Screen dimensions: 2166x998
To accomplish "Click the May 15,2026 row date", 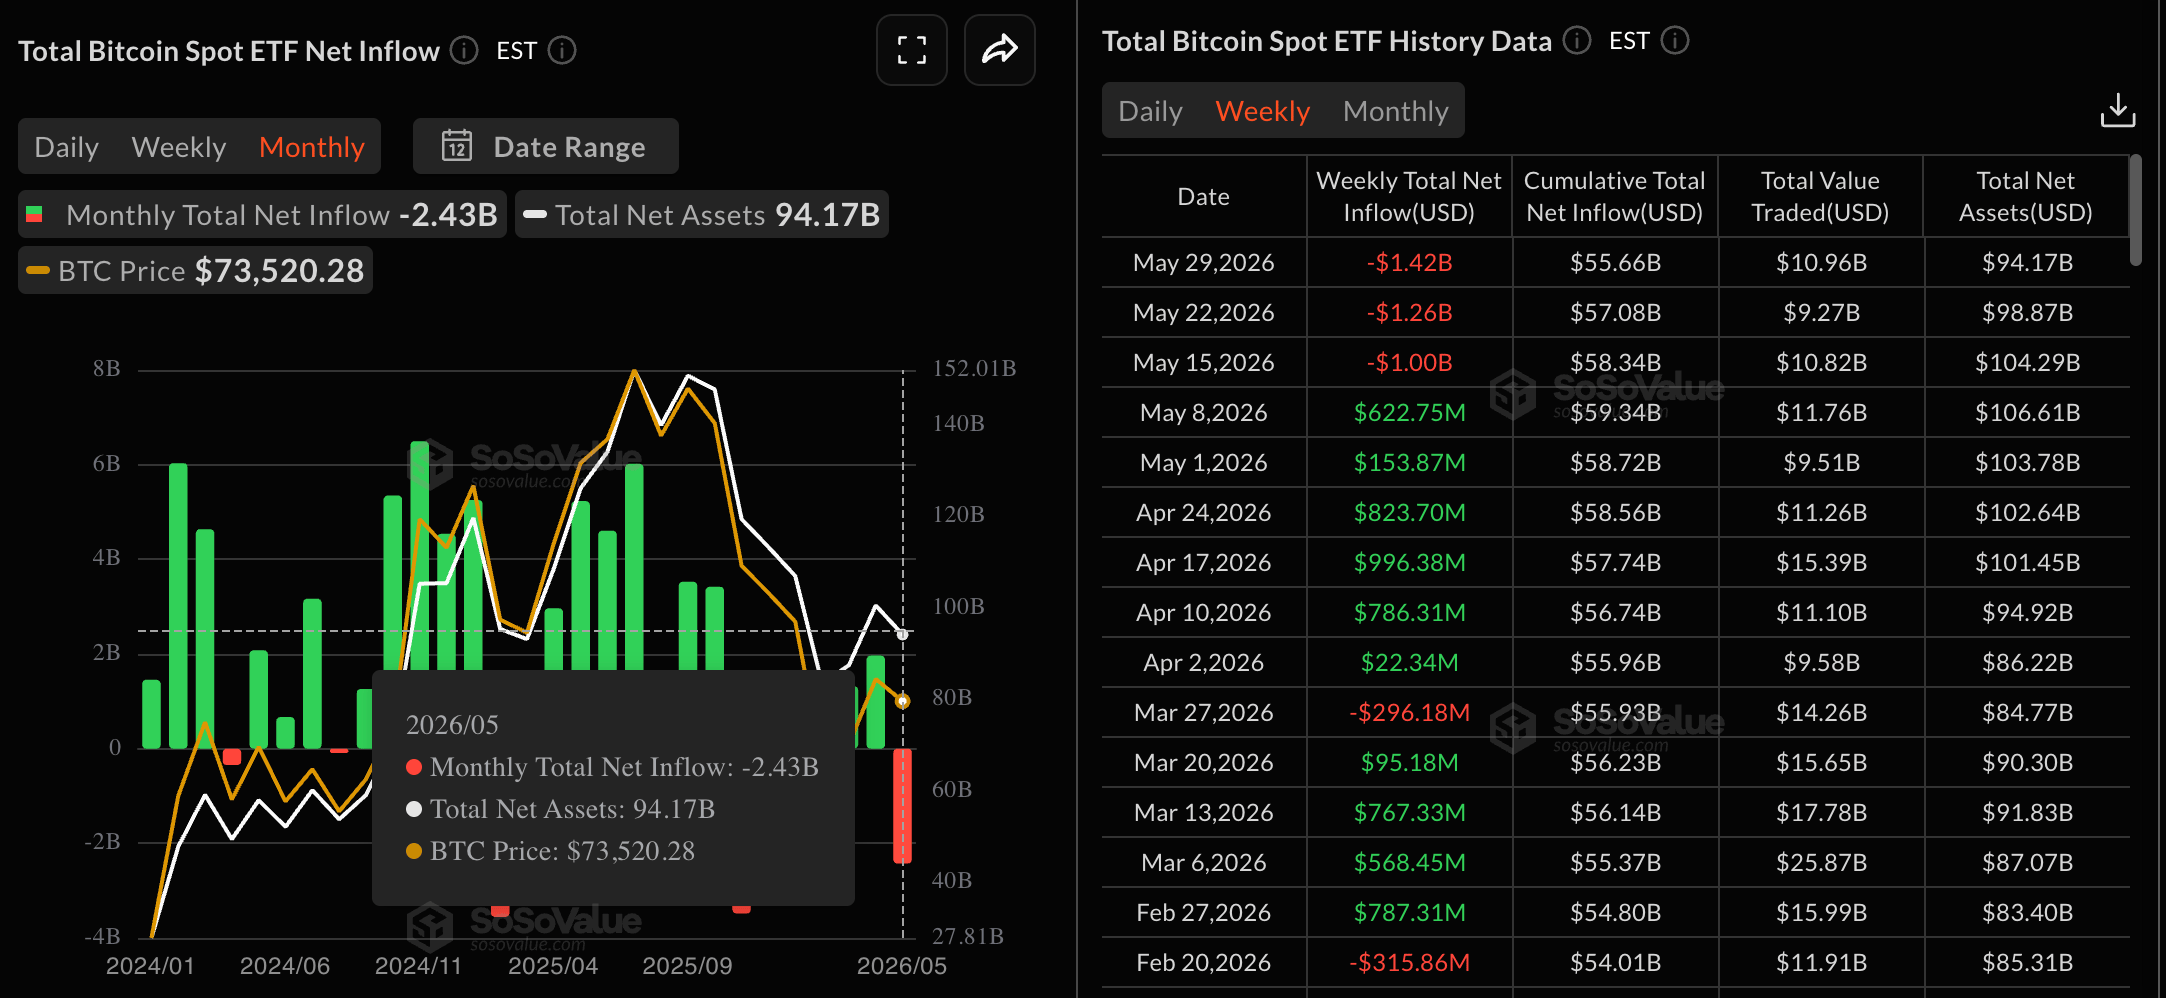I will pos(1204,362).
